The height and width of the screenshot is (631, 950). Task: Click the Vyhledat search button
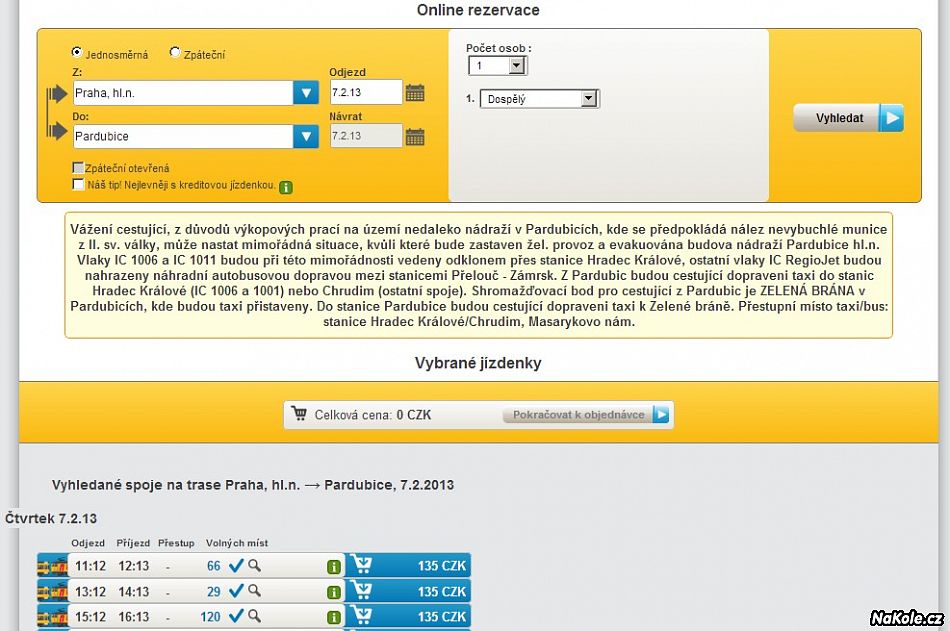[848, 118]
